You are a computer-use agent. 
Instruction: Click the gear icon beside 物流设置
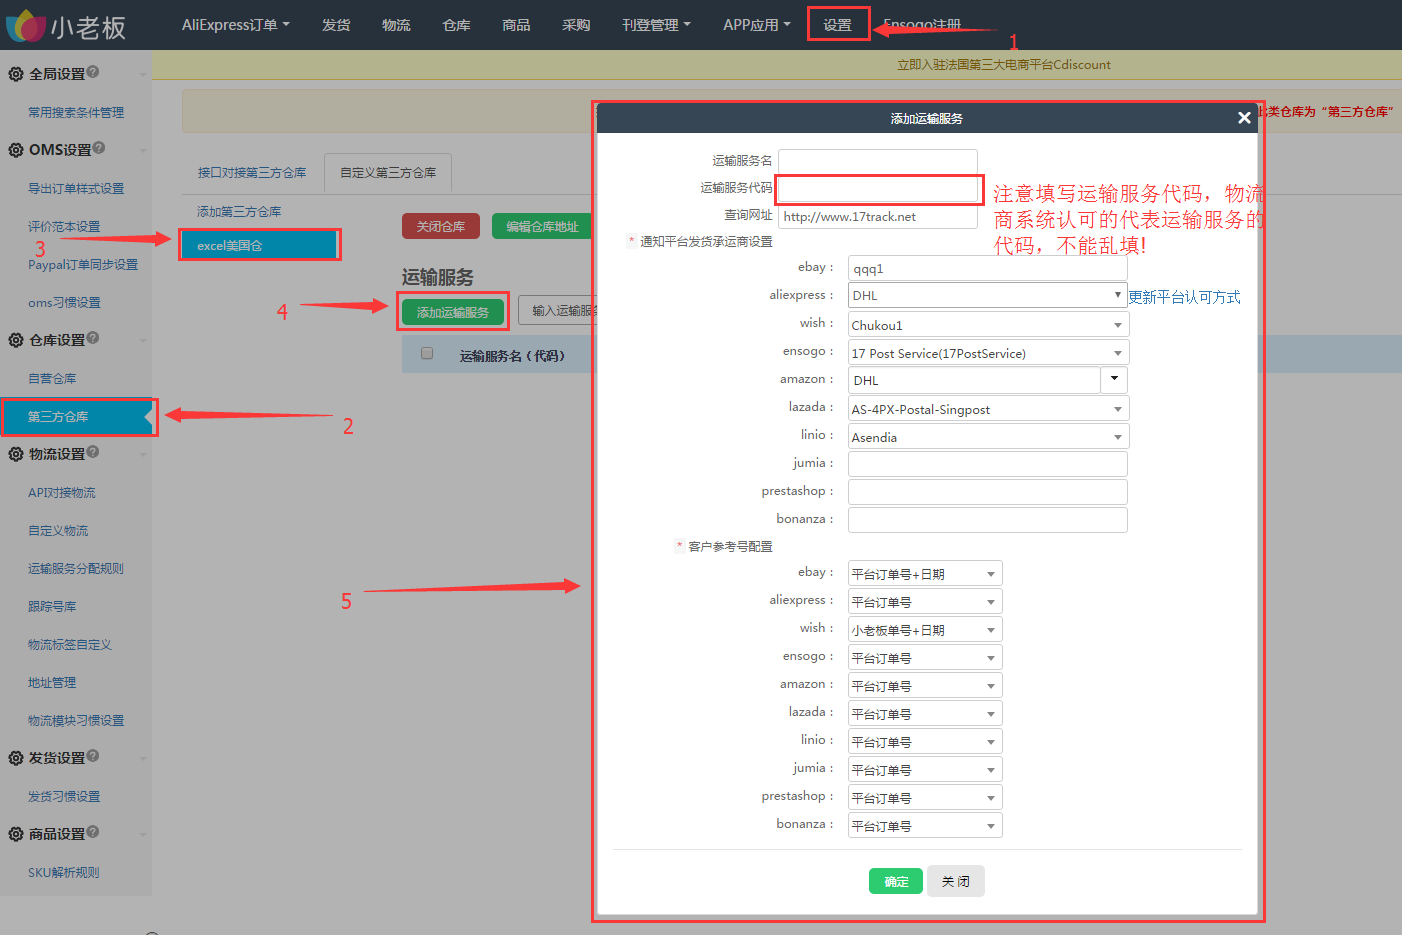coord(16,454)
